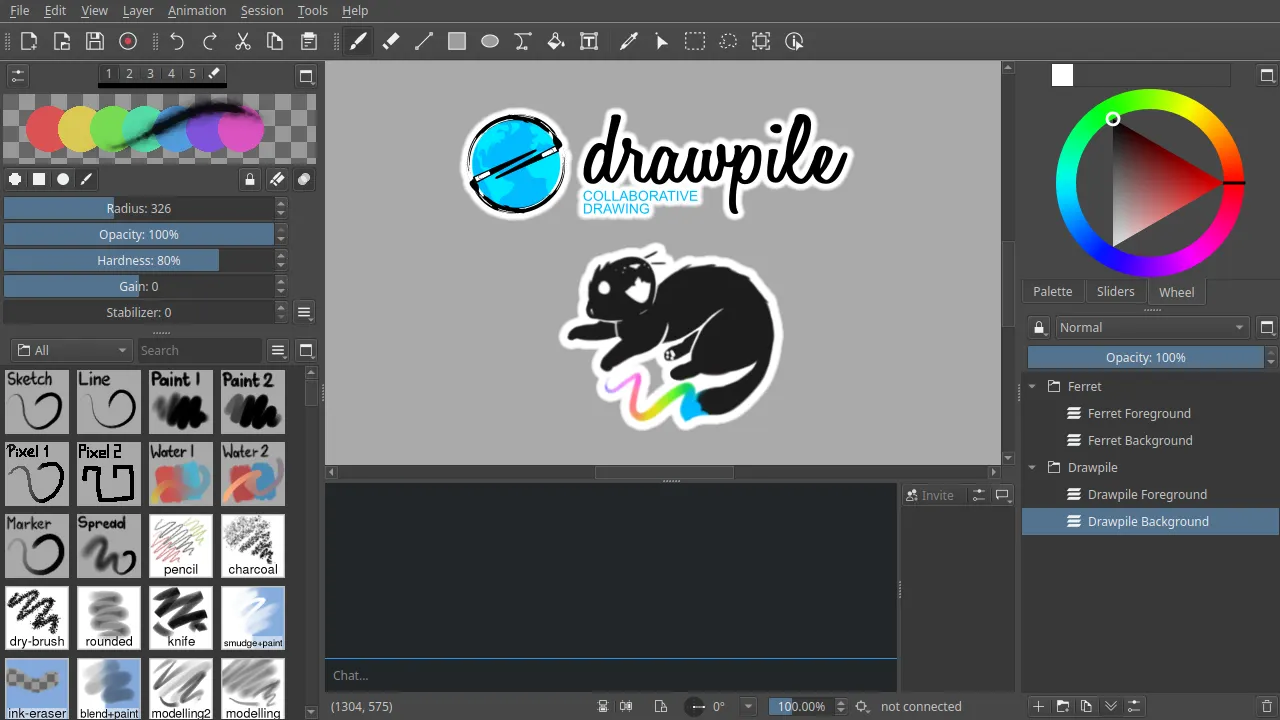Choose the round pixel brush shape
The height and width of the screenshot is (720, 1280).
[x=15, y=179]
